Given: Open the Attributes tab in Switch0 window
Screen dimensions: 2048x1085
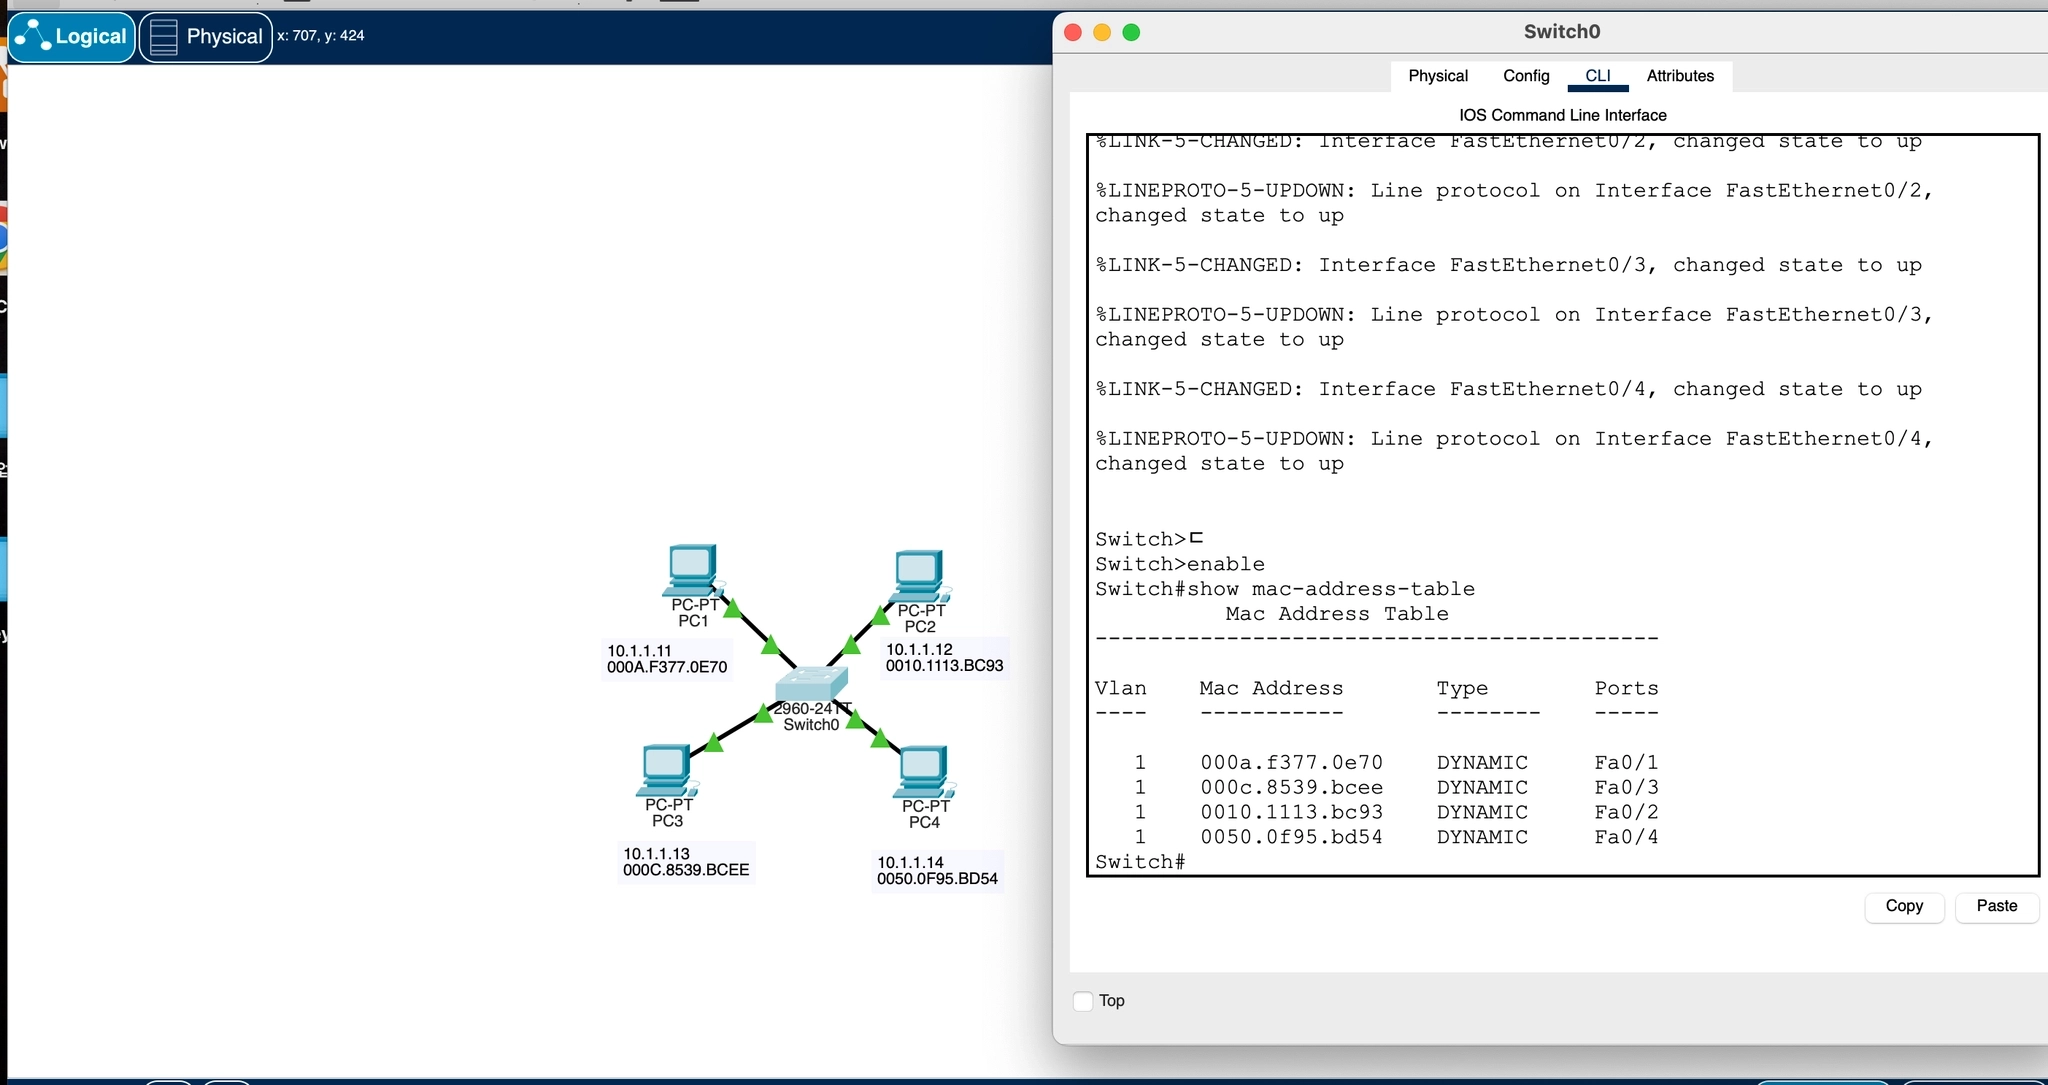Looking at the screenshot, I should click(x=1680, y=76).
